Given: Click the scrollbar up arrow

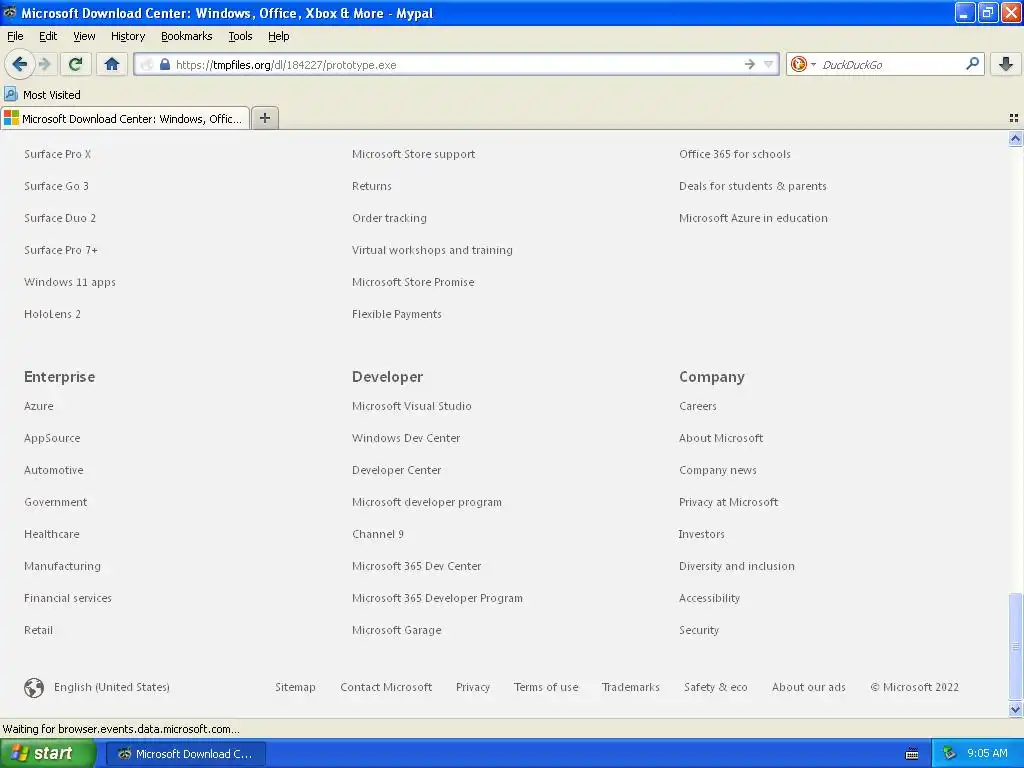Looking at the screenshot, I should coord(1015,138).
